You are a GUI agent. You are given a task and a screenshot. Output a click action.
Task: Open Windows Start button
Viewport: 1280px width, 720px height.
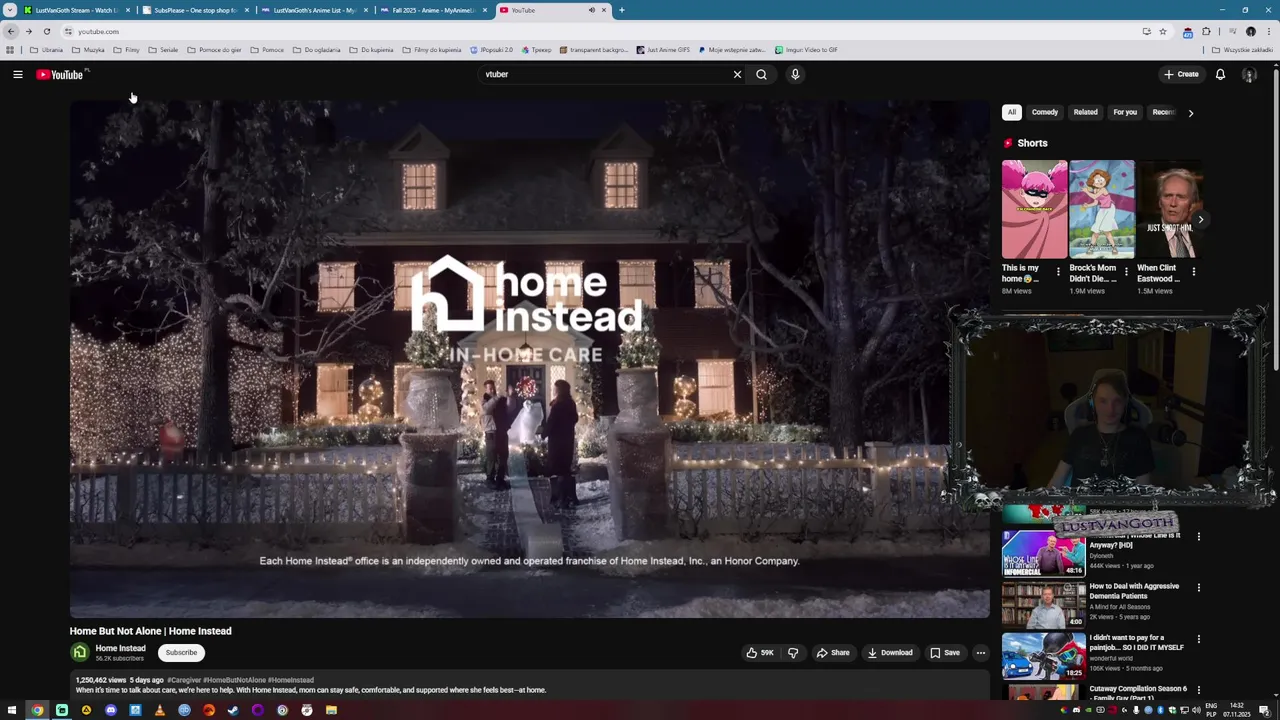(12, 710)
